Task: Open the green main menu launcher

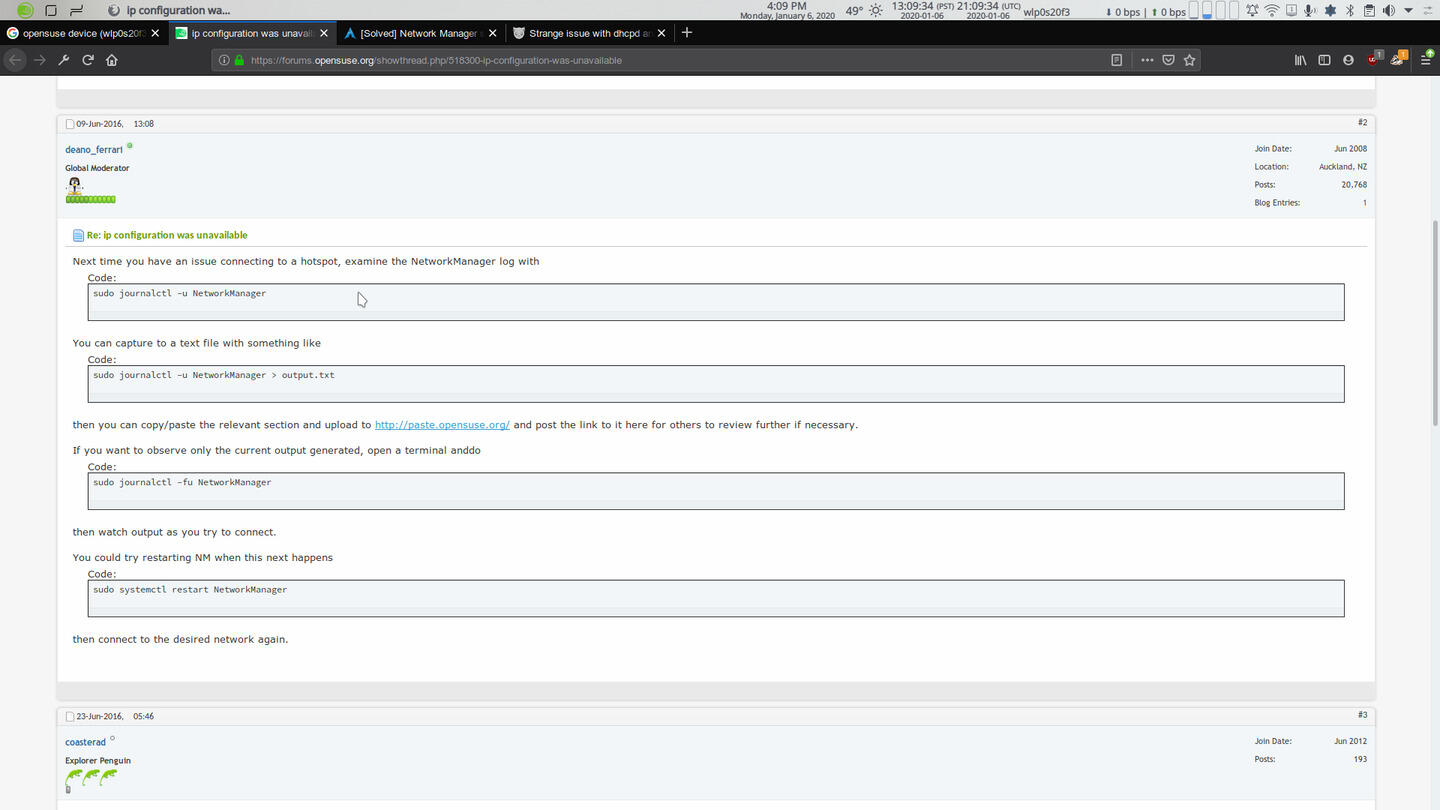Action: 25,10
